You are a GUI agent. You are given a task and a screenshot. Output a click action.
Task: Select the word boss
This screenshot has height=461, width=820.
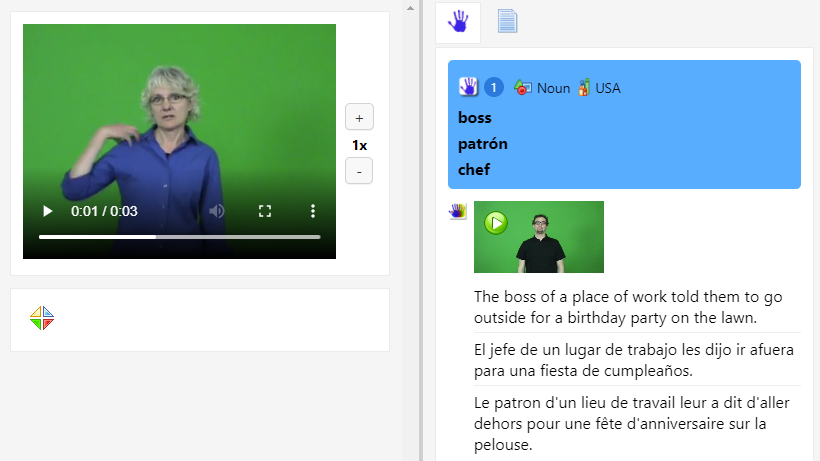475,118
